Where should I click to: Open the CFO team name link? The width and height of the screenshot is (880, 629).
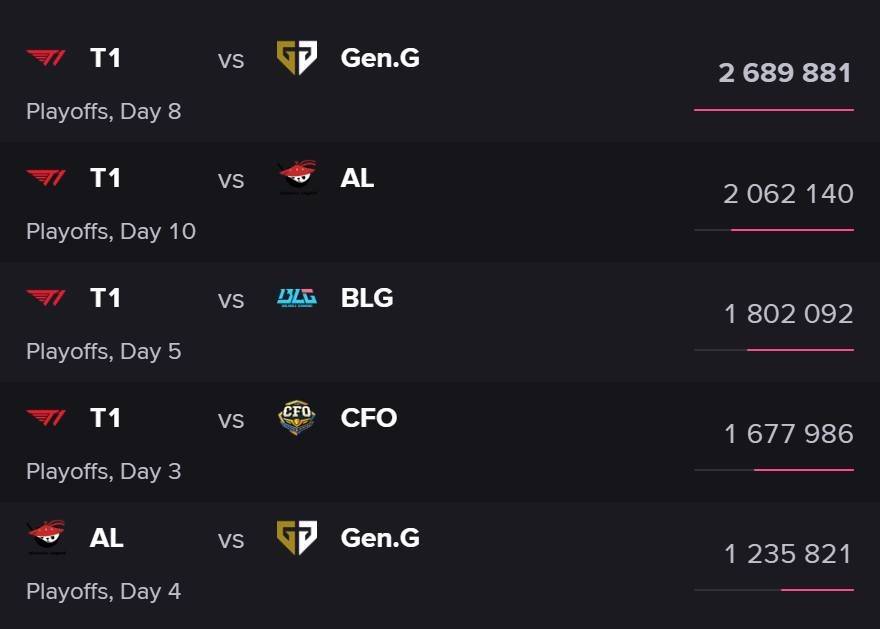click(369, 418)
